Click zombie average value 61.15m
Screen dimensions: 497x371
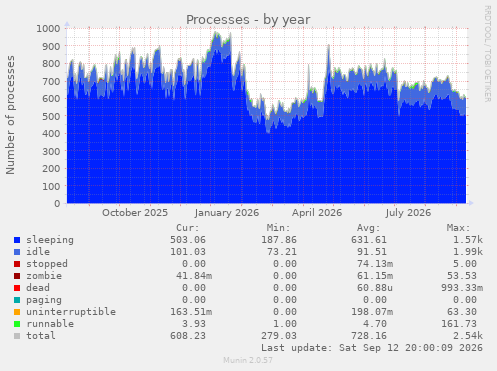[375, 276]
